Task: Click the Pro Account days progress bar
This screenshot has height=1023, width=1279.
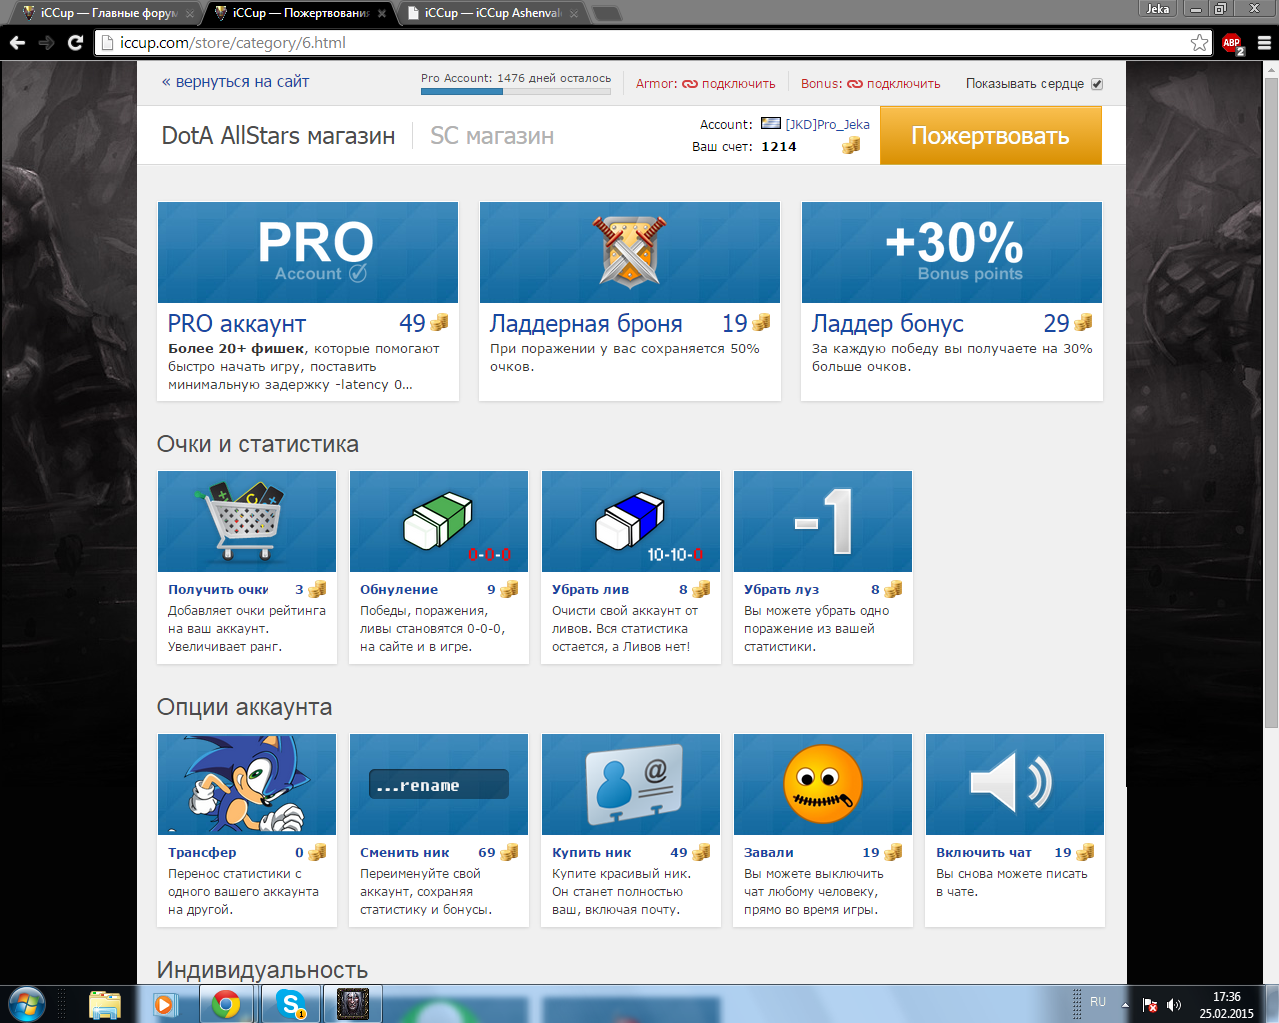Action: click(x=516, y=91)
